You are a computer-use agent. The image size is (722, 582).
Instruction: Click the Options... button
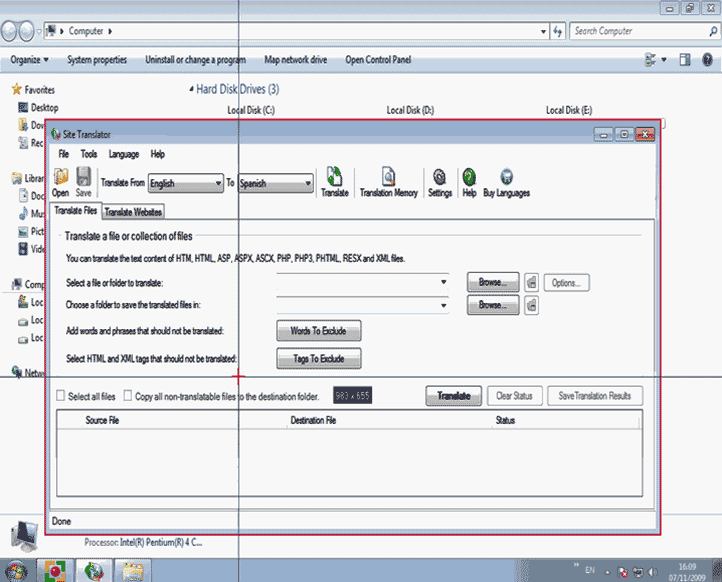(566, 283)
